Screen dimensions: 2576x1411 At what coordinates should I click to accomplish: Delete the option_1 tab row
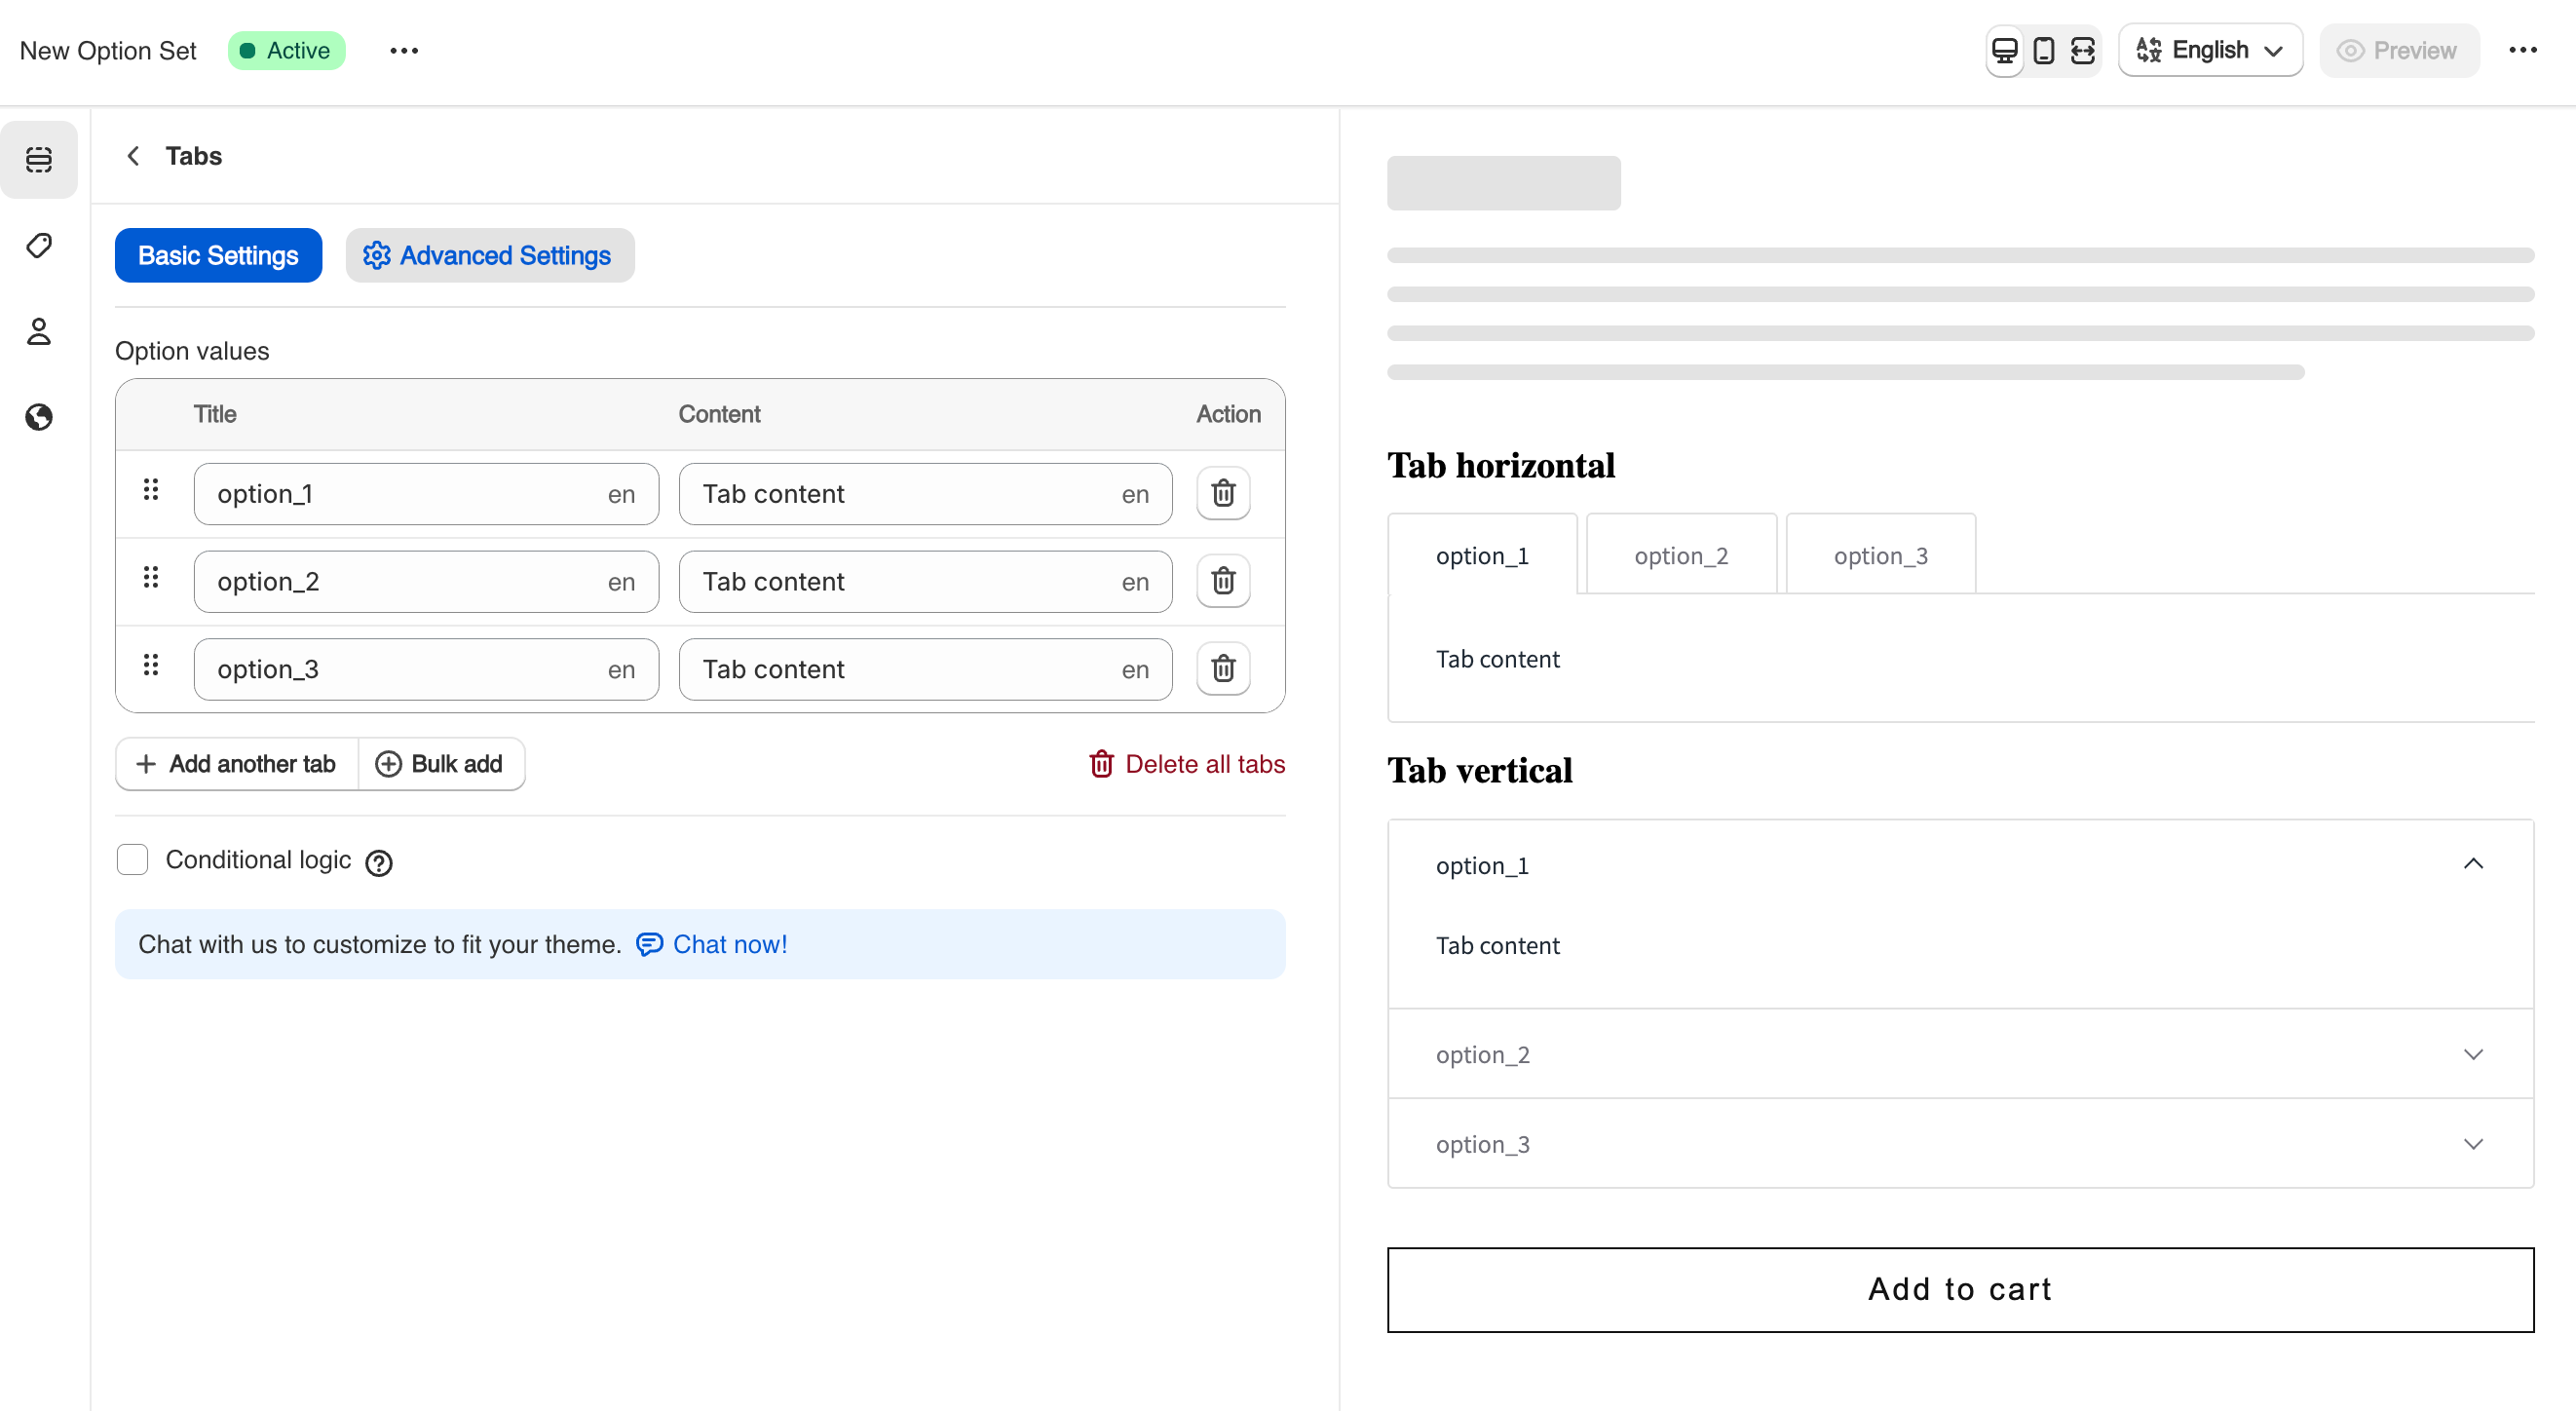click(x=1222, y=493)
